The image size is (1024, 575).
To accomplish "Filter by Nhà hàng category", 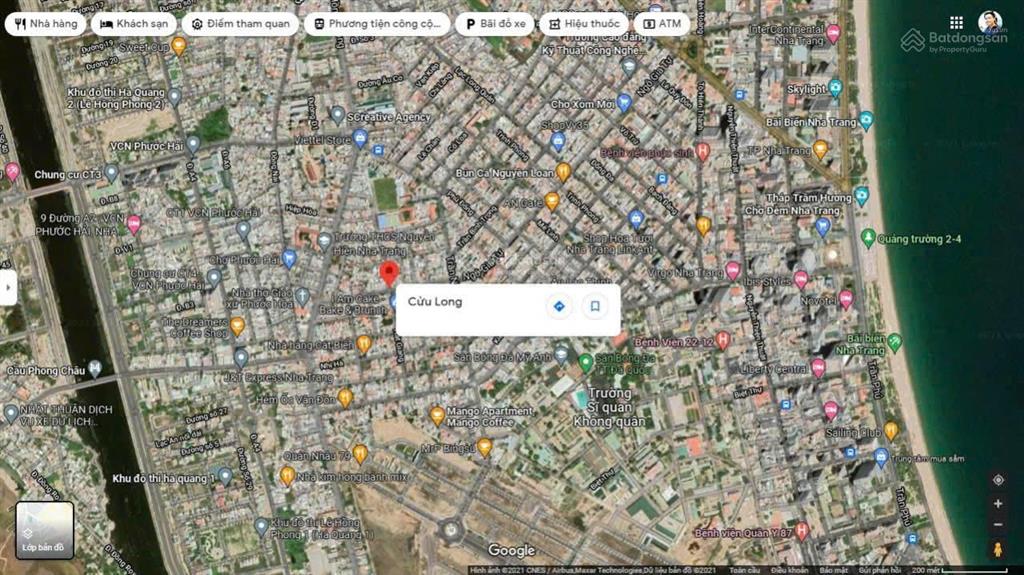I will click(x=45, y=23).
